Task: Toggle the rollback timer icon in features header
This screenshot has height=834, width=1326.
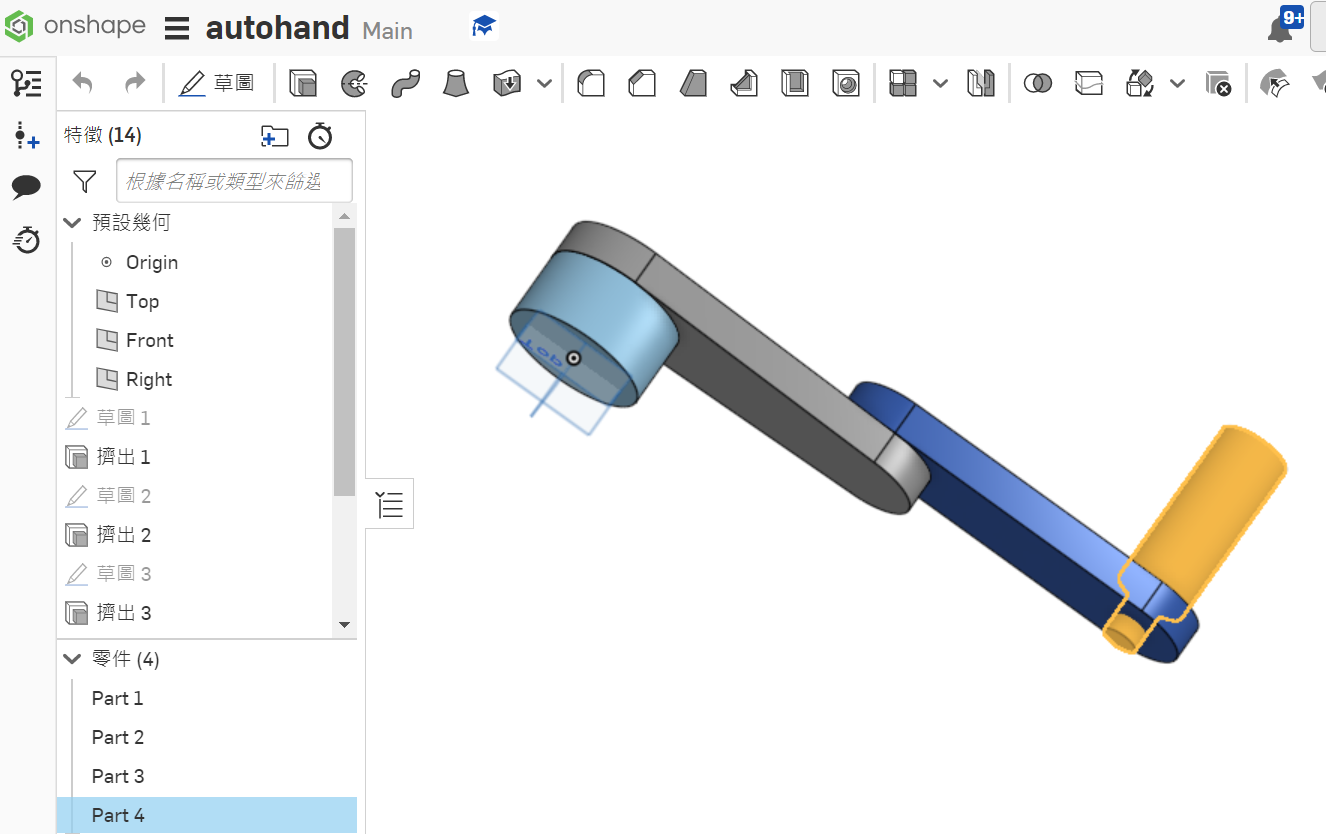Action: click(x=320, y=136)
